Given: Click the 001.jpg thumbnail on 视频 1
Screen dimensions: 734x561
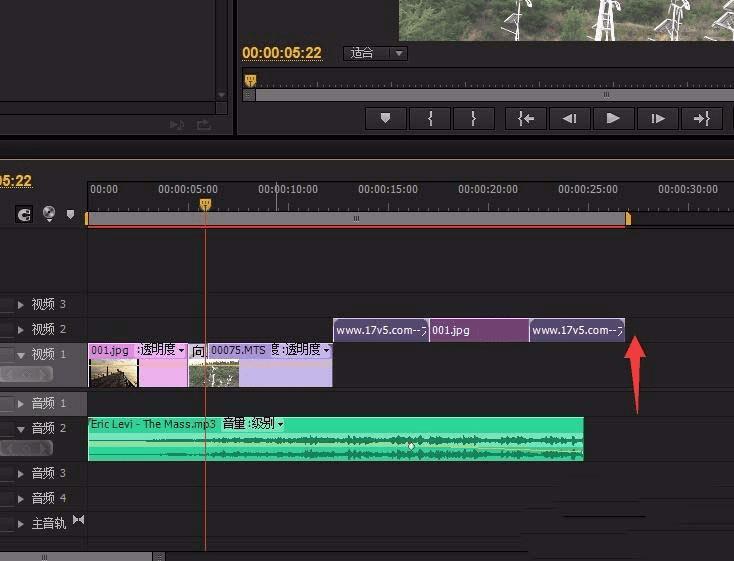Looking at the screenshot, I should tap(114, 373).
